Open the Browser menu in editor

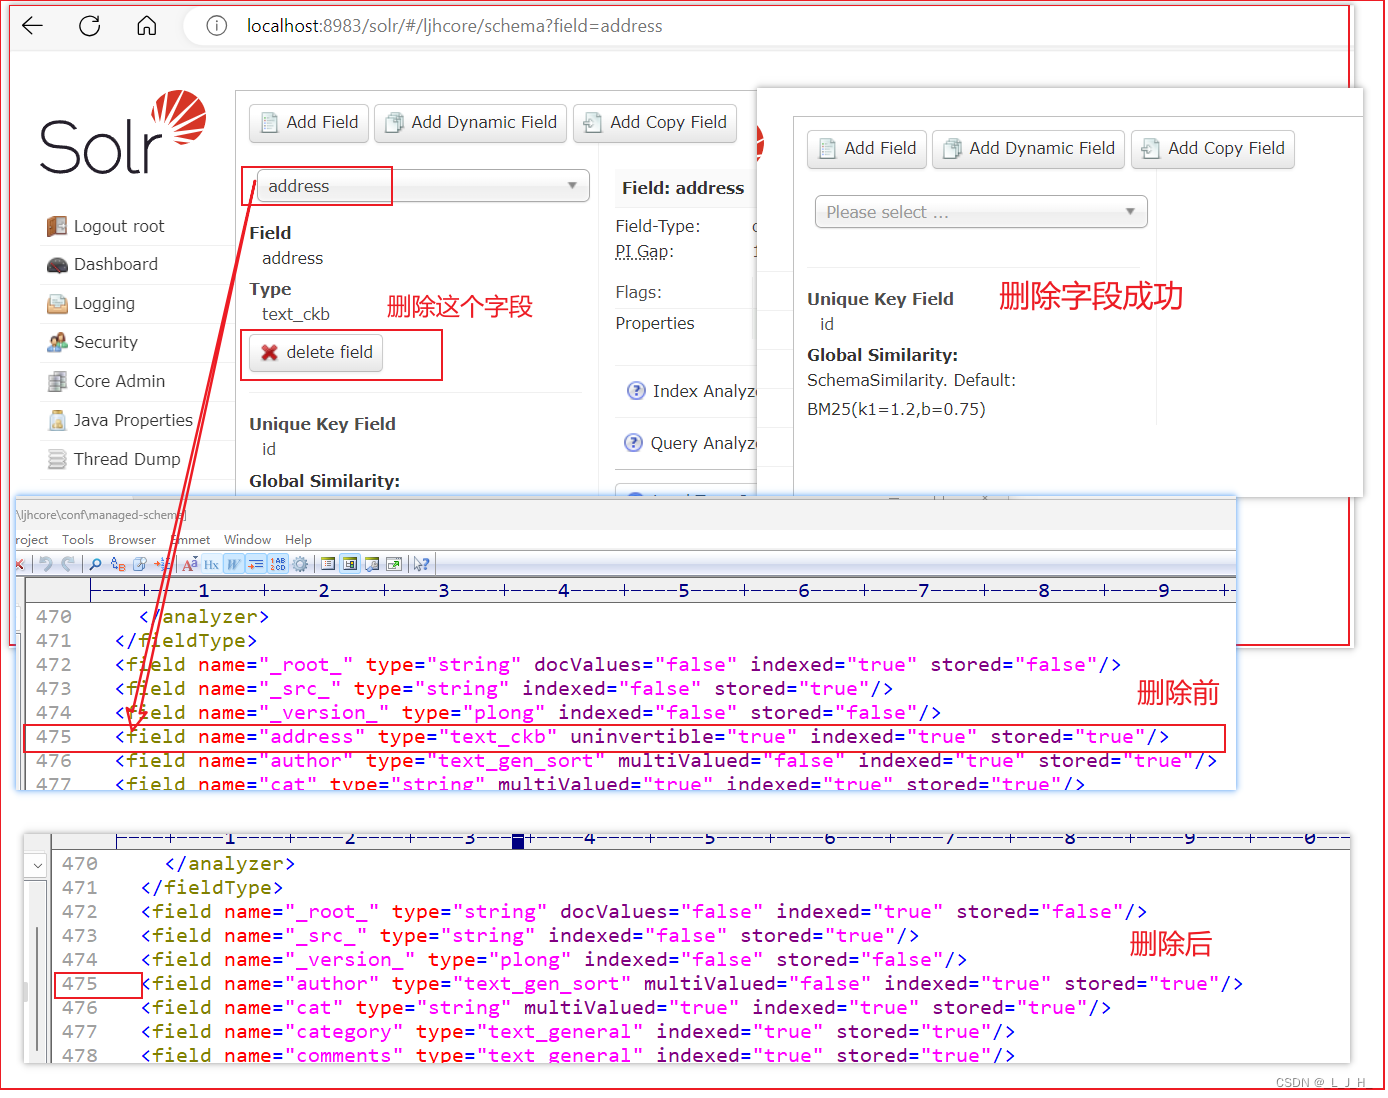(x=132, y=539)
